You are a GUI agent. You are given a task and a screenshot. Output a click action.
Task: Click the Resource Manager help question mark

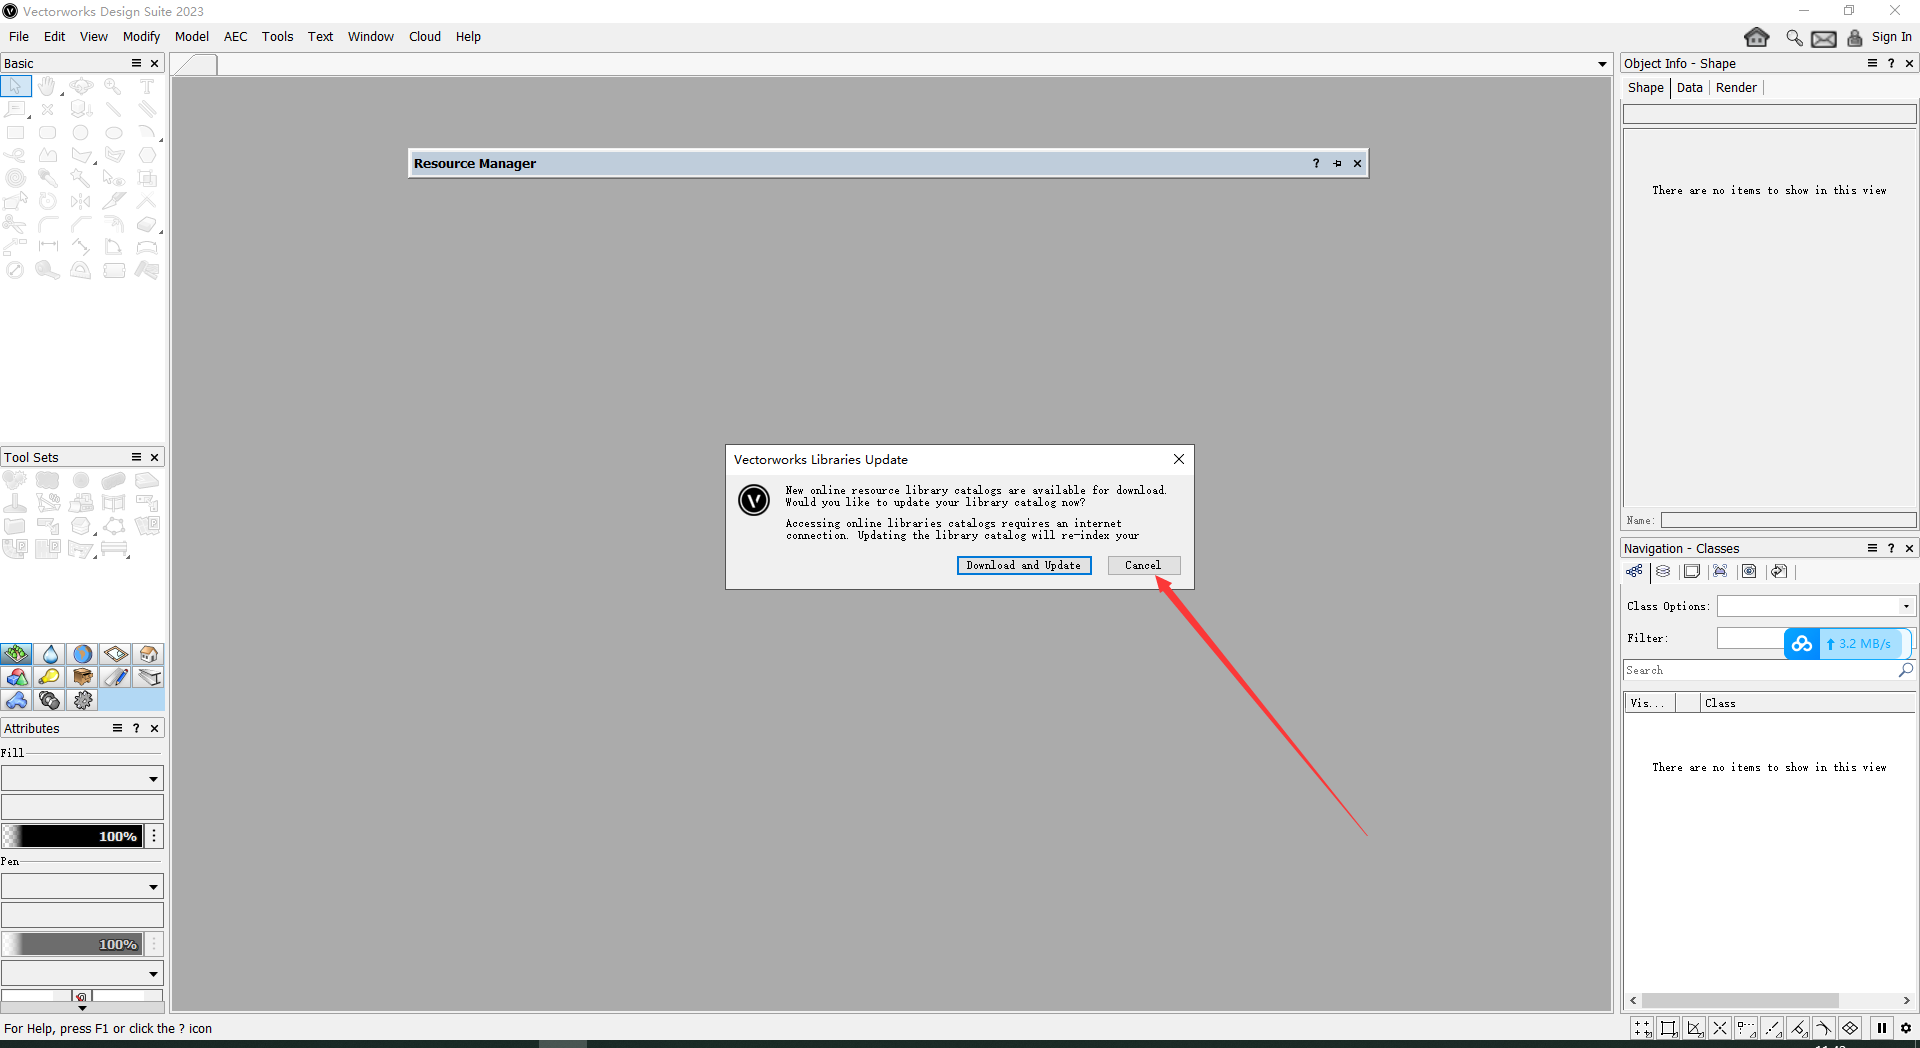click(x=1316, y=164)
